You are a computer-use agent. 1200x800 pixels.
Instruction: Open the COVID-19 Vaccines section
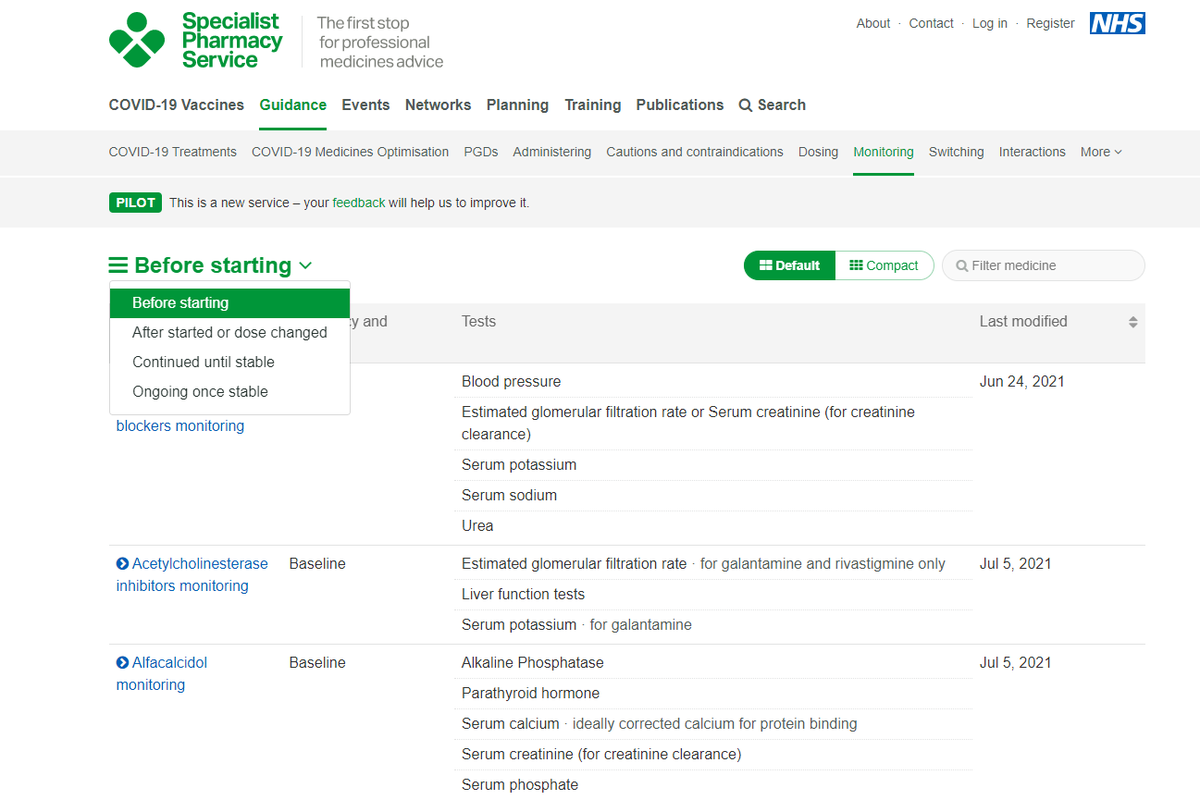[x=176, y=105]
